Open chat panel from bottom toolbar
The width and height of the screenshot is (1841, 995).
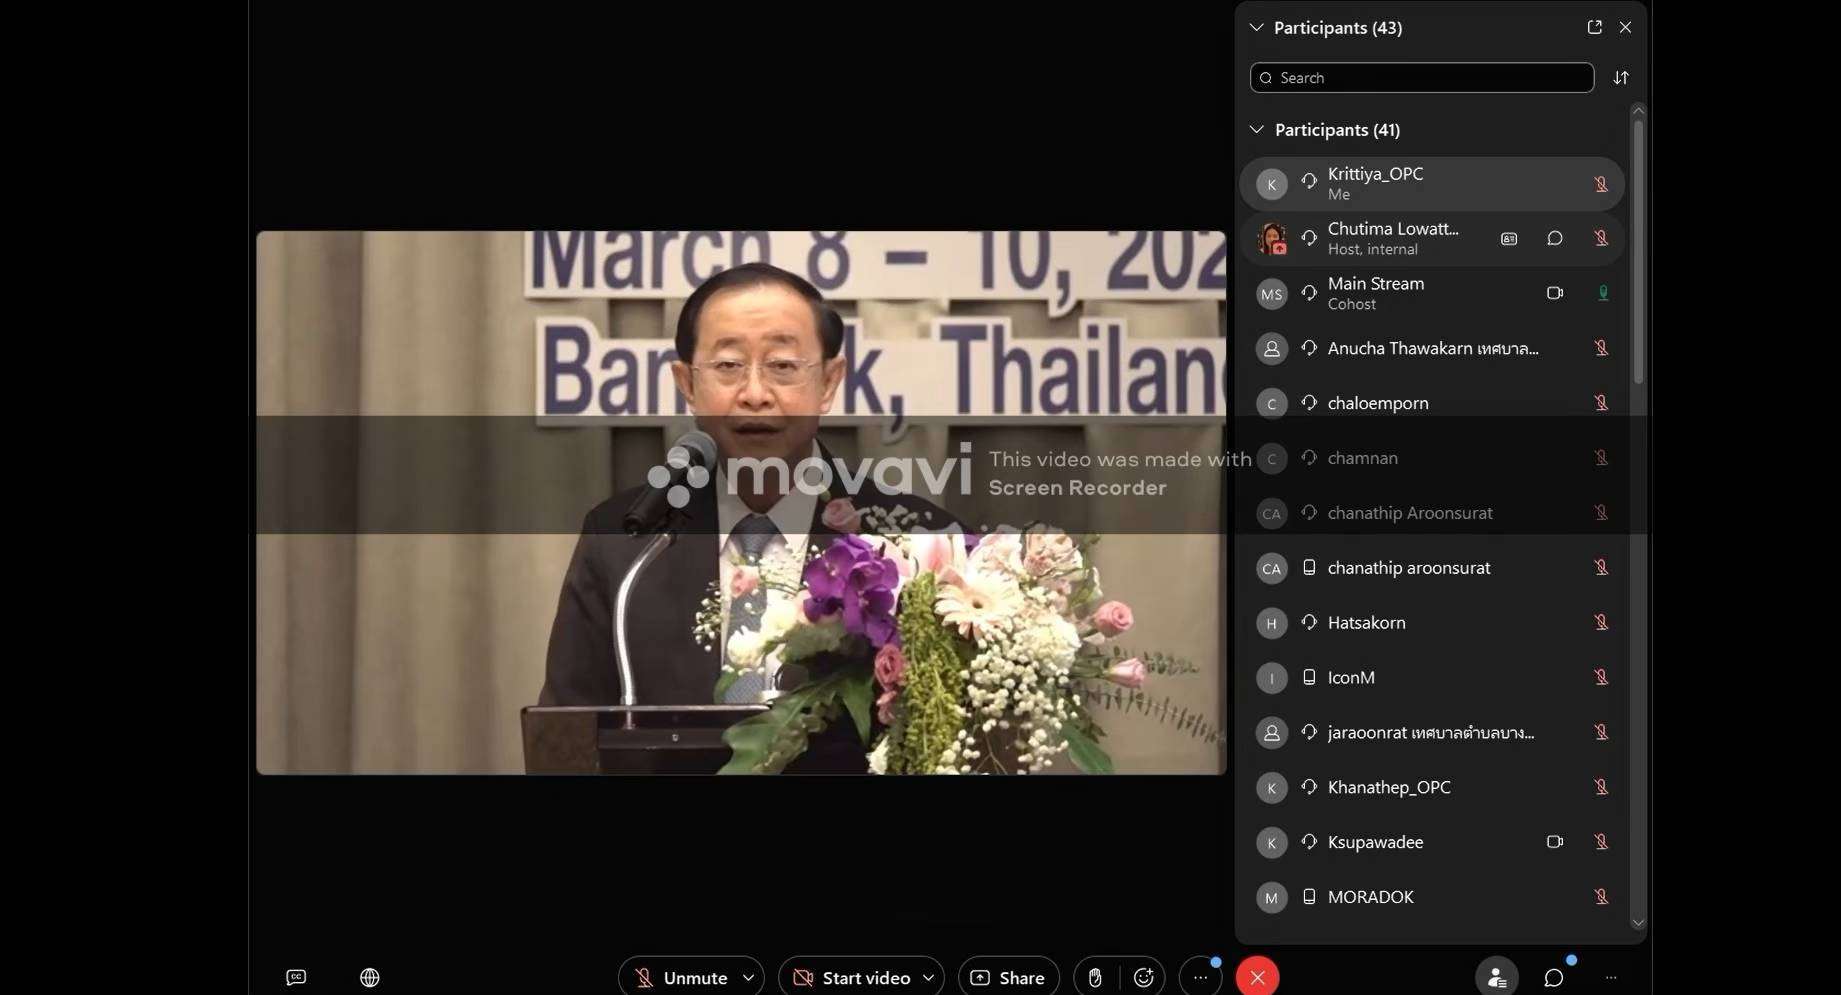click(x=1553, y=977)
